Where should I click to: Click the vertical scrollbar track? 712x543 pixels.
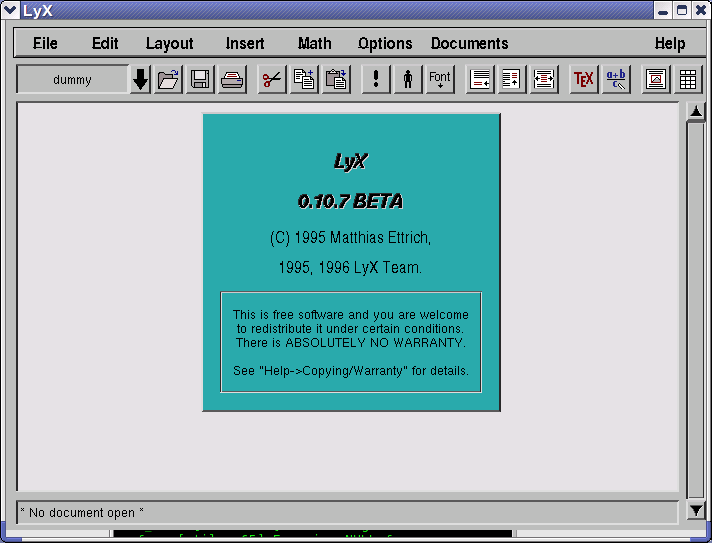[x=696, y=311]
